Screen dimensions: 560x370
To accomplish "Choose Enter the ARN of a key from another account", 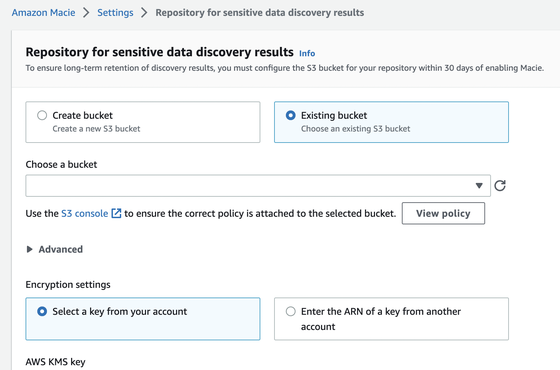I will pos(291,311).
